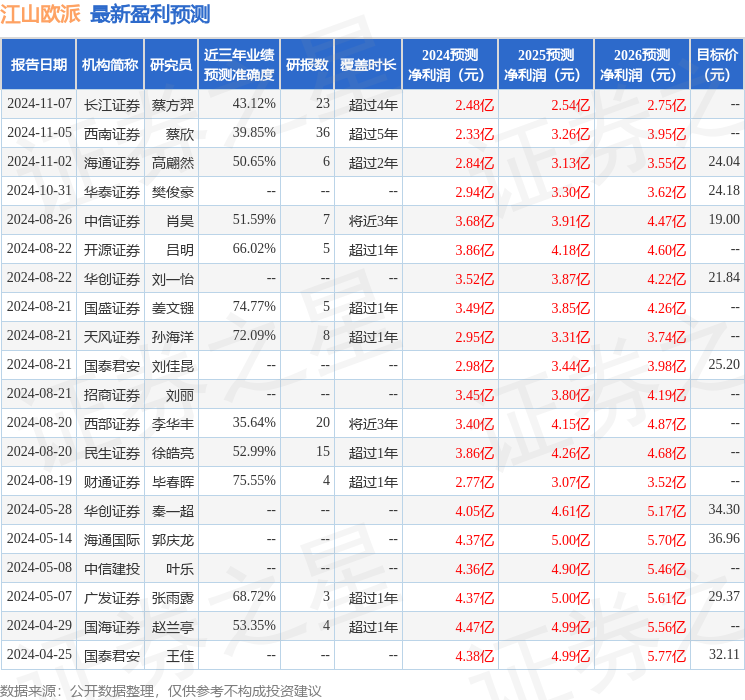The height and width of the screenshot is (700, 745).
Task: Select researcher 蔡欣
Action: tap(180, 134)
